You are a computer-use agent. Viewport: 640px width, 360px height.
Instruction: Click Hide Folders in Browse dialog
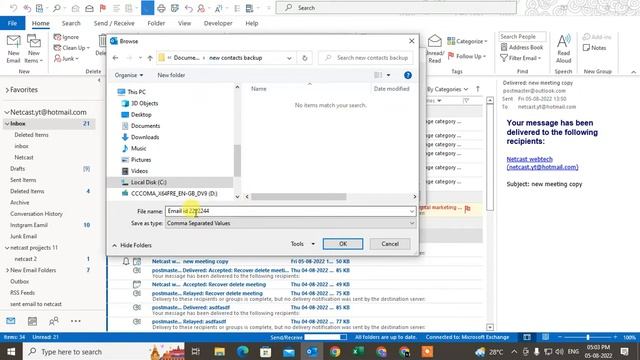pos(132,245)
